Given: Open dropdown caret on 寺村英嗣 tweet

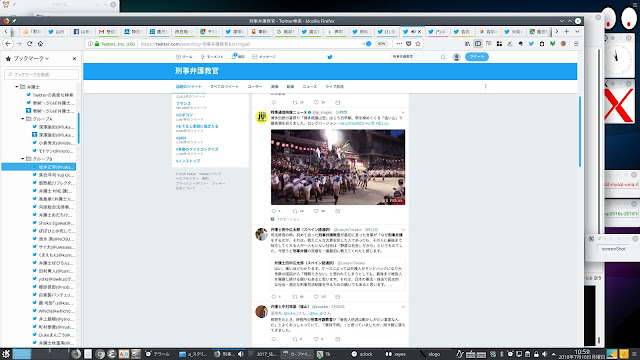Looking at the screenshot, I should [x=403, y=307].
